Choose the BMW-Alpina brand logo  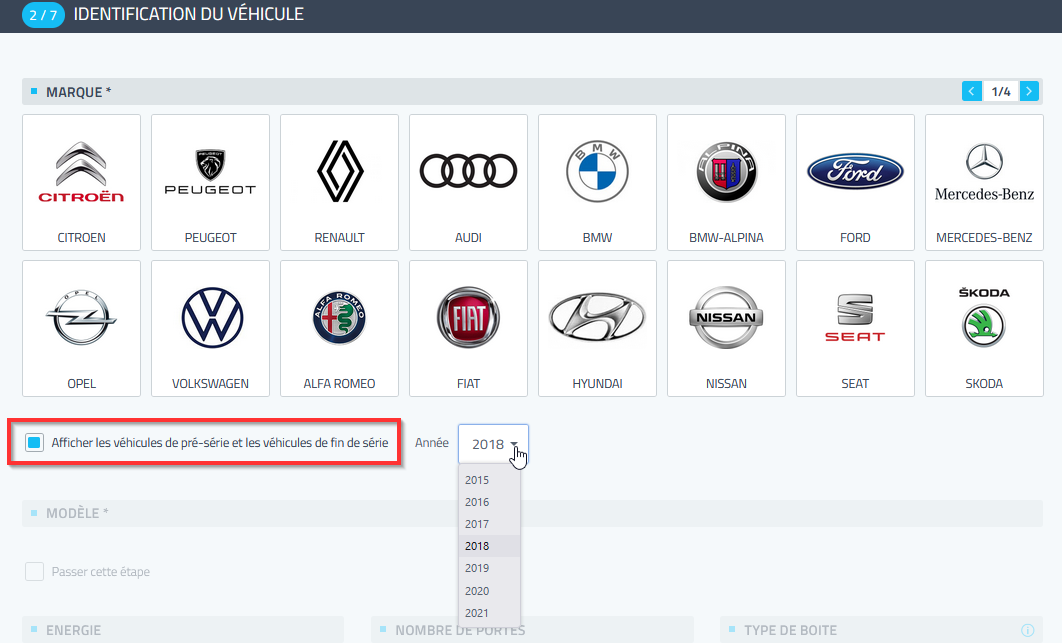click(x=727, y=171)
